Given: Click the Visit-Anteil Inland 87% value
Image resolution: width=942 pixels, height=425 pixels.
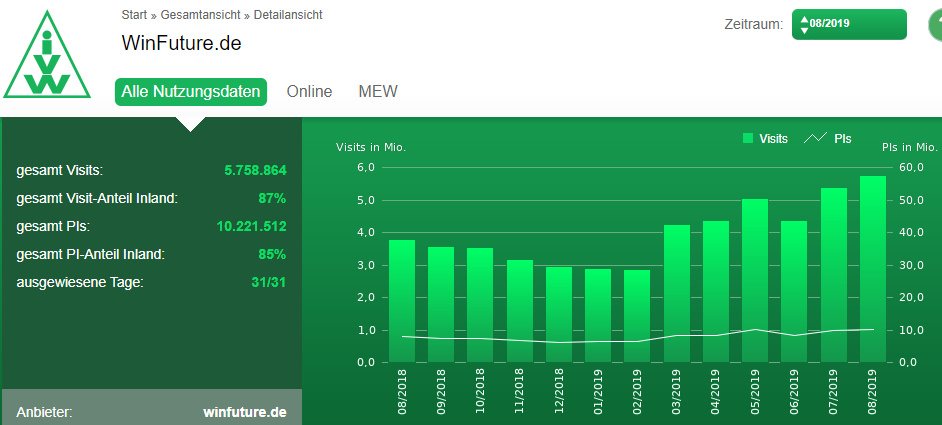Looking at the screenshot, I should (x=272, y=198).
